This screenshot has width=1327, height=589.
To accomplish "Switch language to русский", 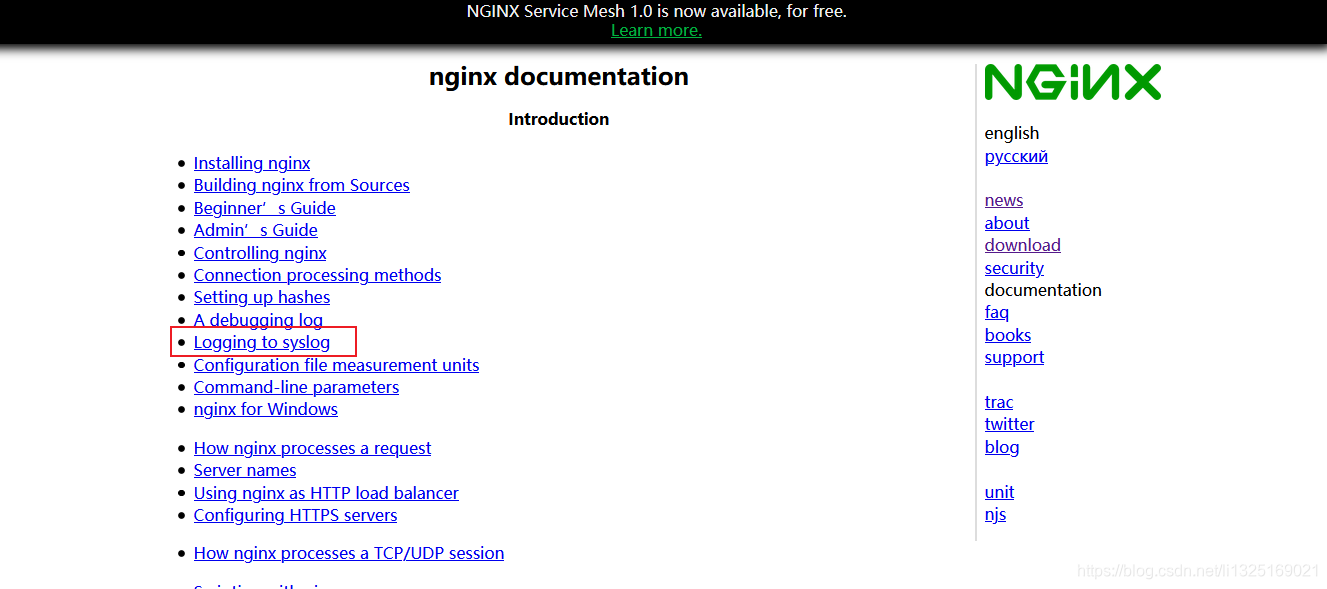I will (x=1016, y=156).
